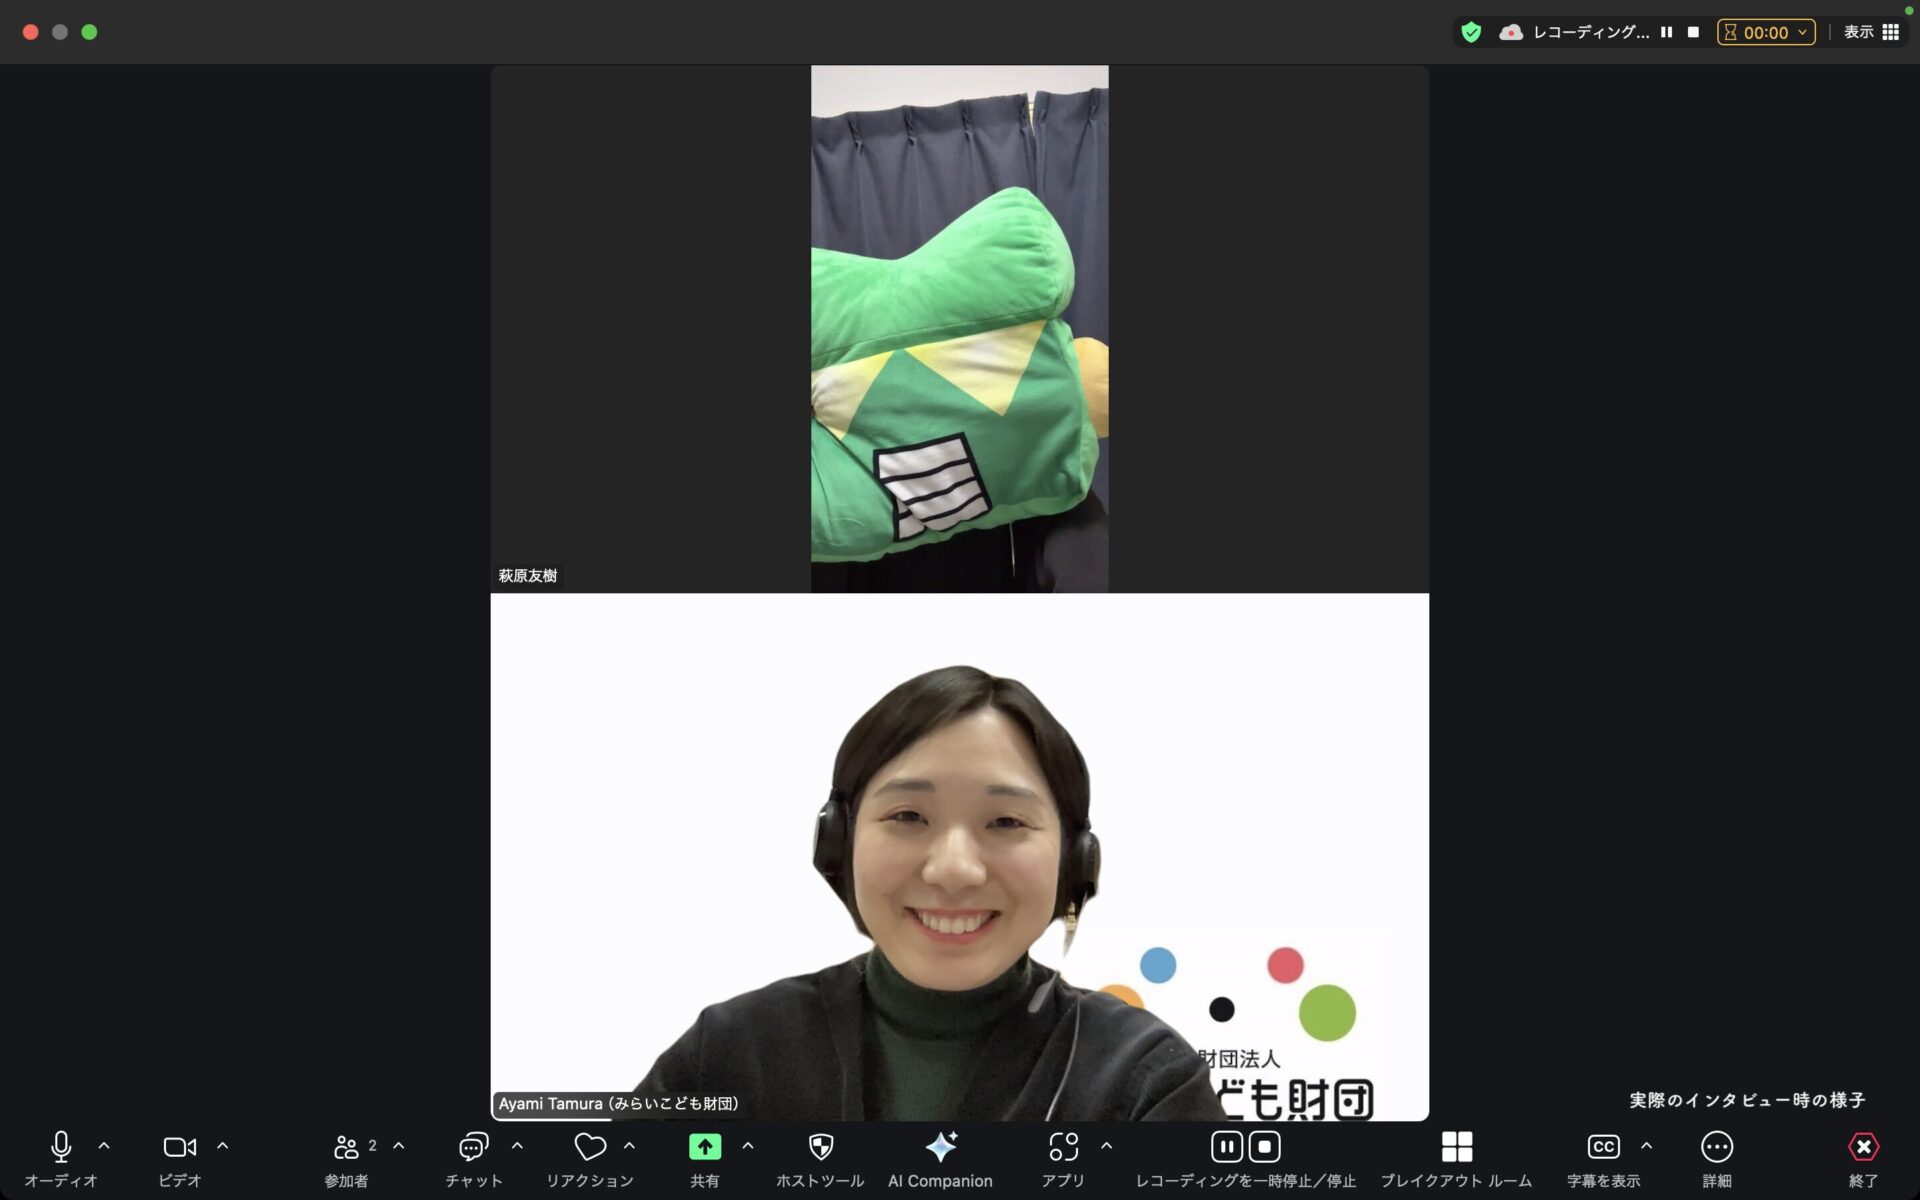Open the Chat (チャット) panel icon

click(473, 1147)
